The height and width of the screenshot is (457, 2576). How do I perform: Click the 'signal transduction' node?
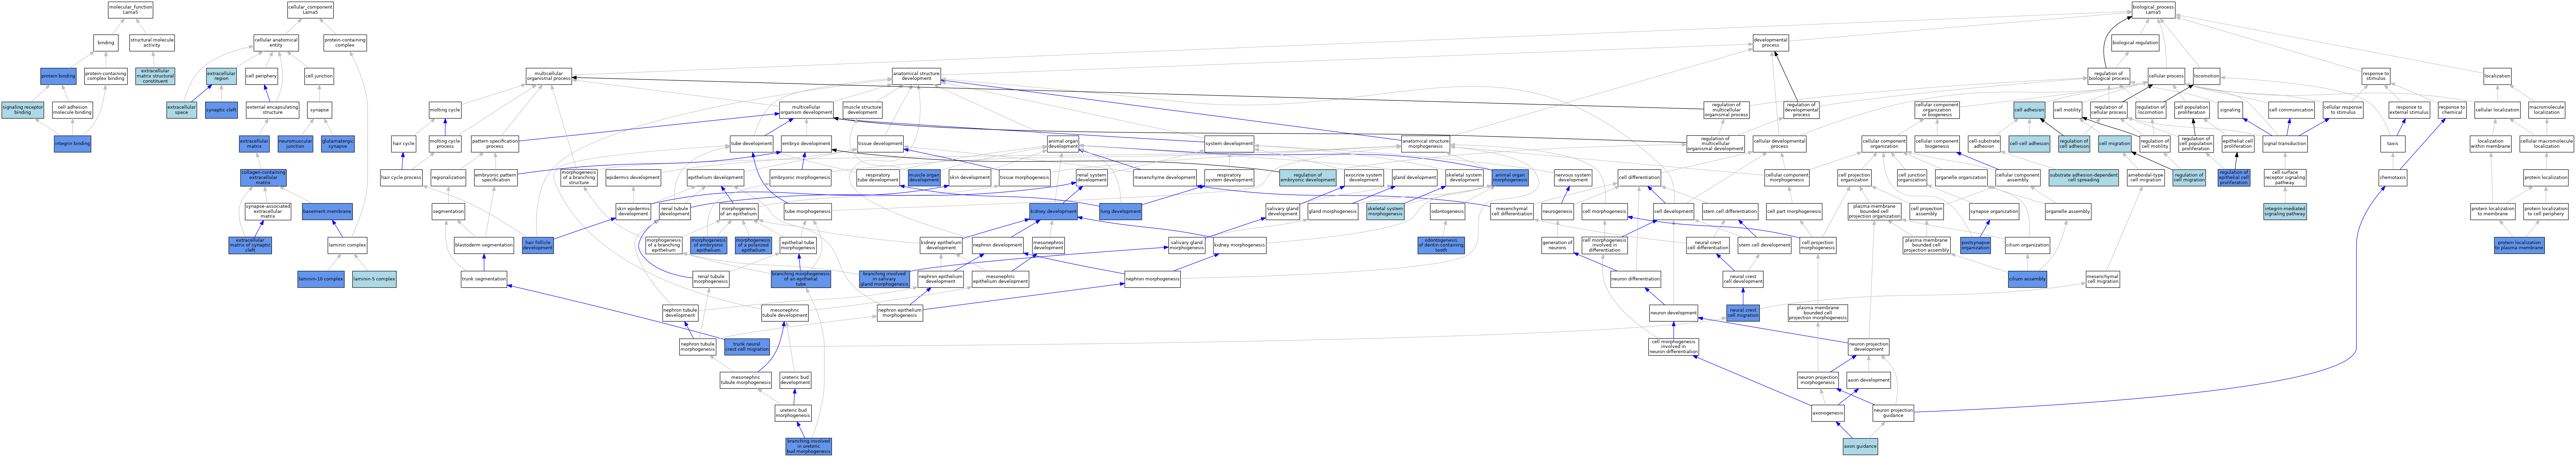tap(2285, 144)
